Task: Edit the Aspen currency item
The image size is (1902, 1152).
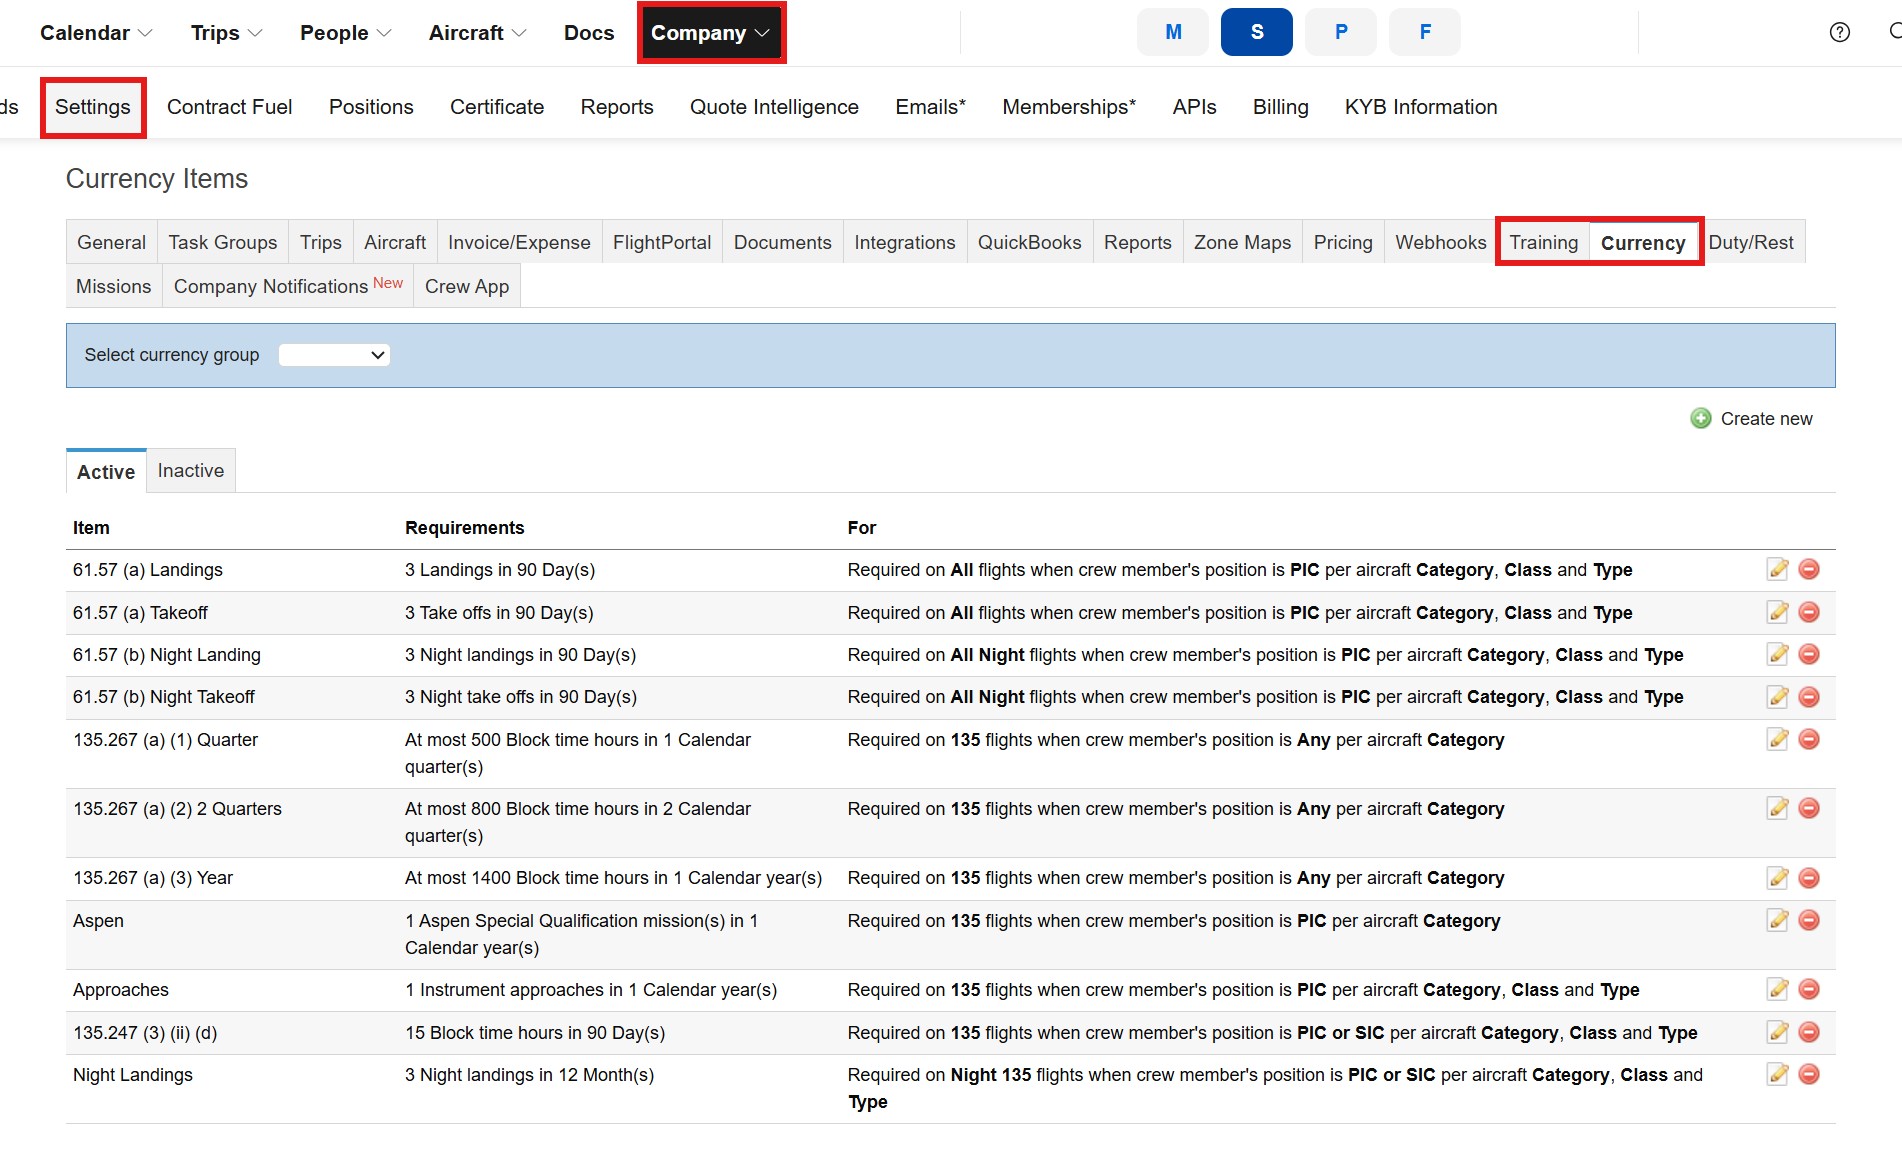Action: [x=1777, y=920]
